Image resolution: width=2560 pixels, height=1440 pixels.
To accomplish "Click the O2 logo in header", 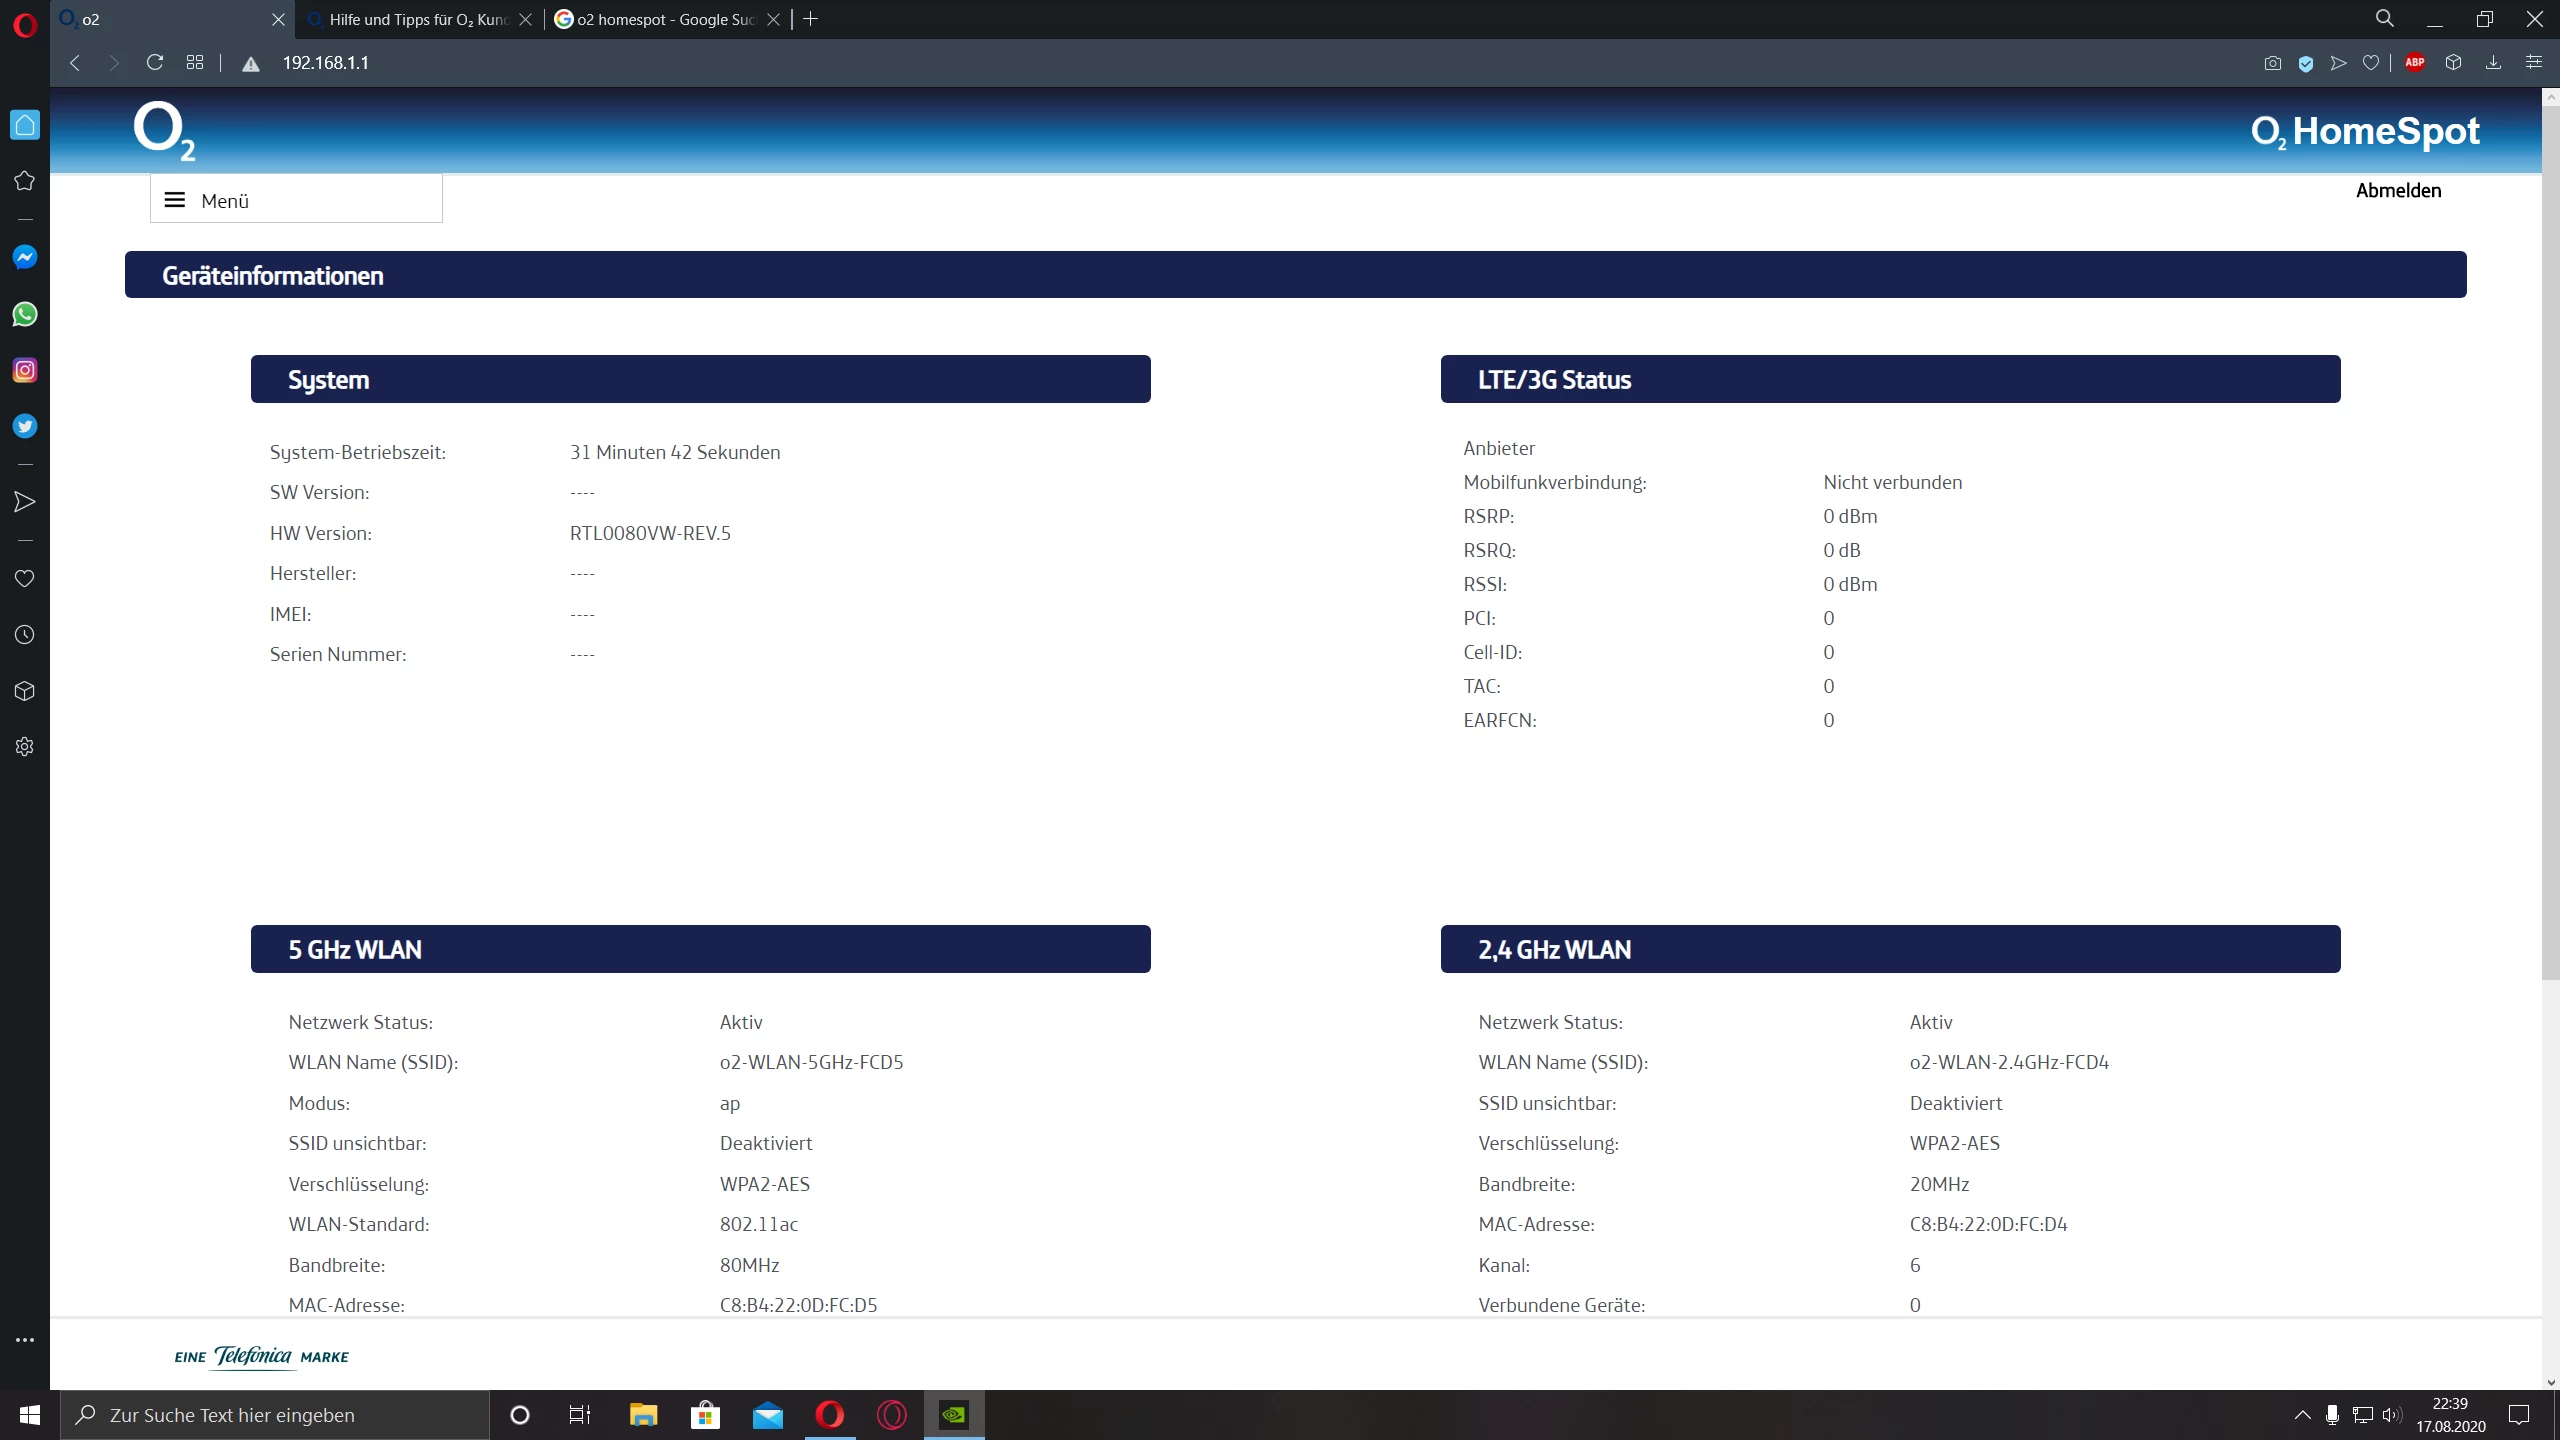I will [164, 131].
